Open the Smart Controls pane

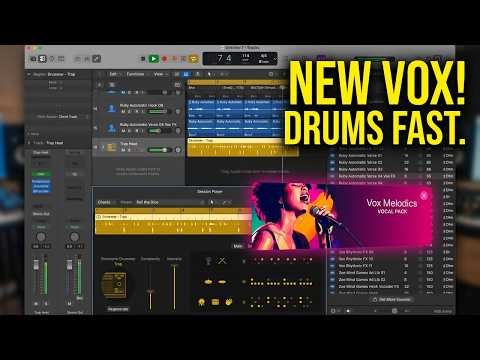[x=77, y=59]
